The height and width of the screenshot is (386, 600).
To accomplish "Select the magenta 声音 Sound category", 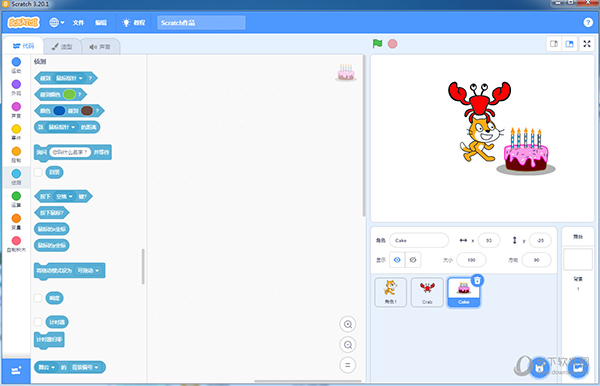I will pyautogui.click(x=16, y=110).
